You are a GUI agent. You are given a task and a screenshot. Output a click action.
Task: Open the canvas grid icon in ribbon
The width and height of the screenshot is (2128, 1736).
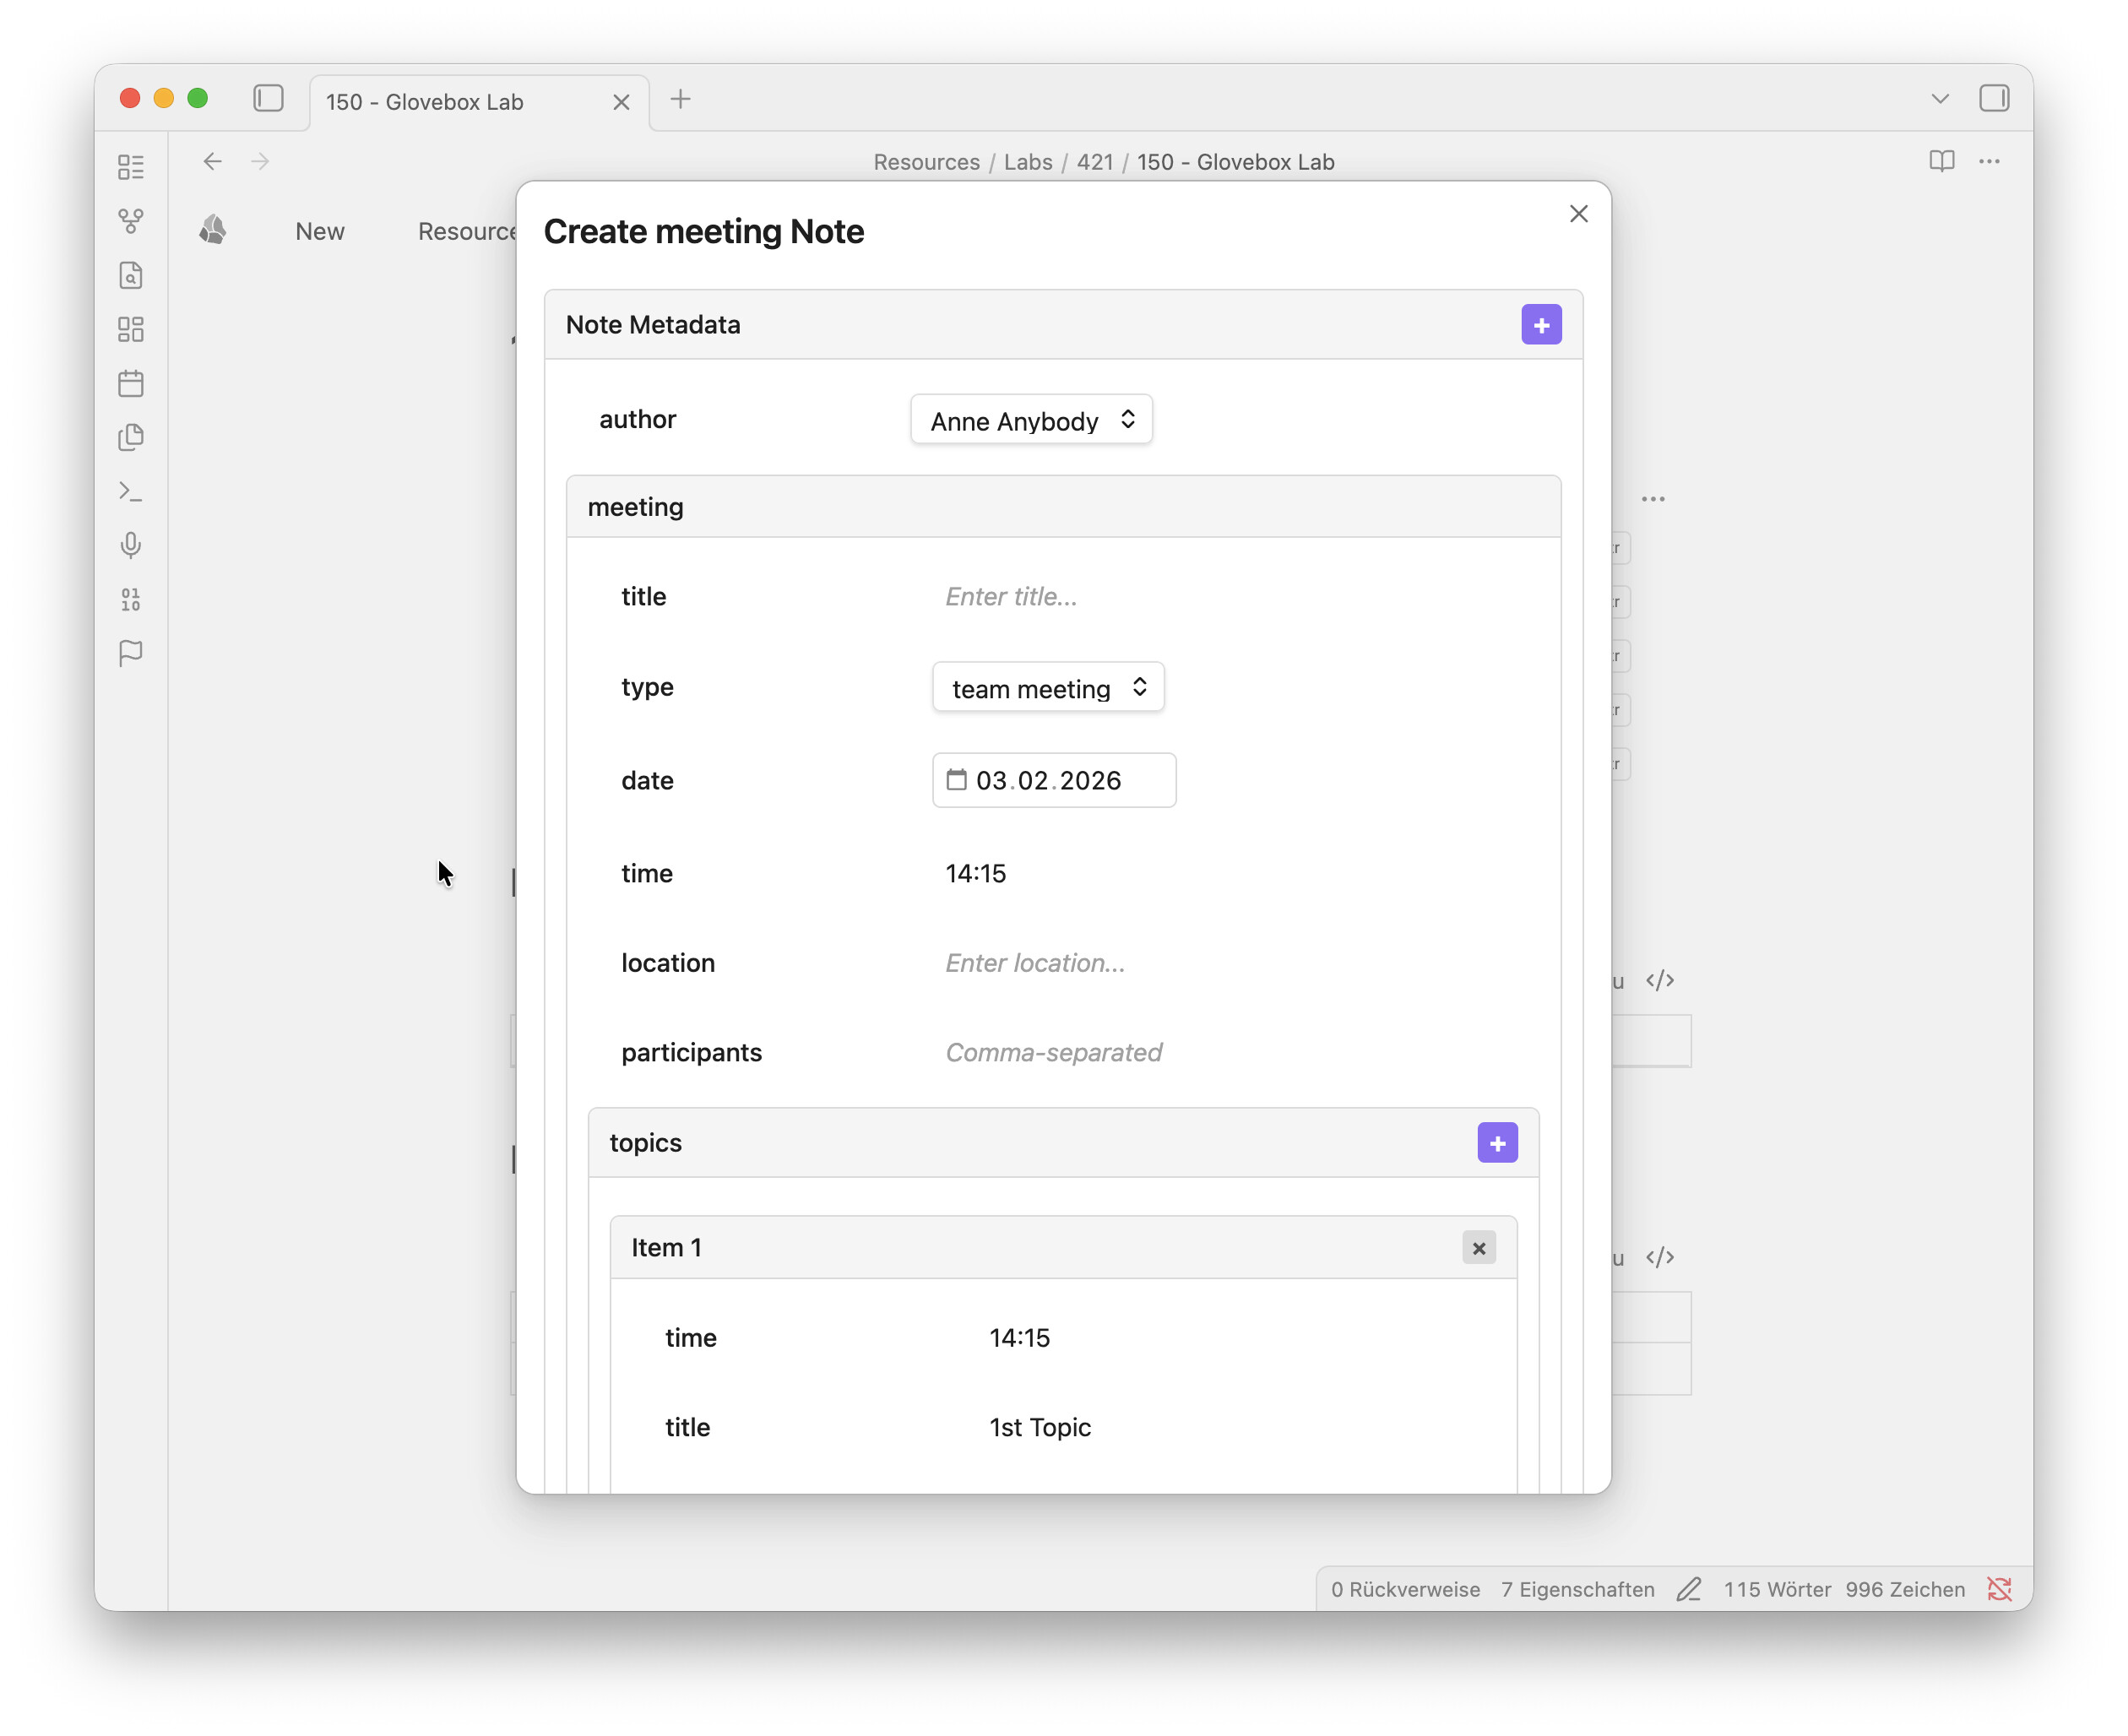click(131, 329)
